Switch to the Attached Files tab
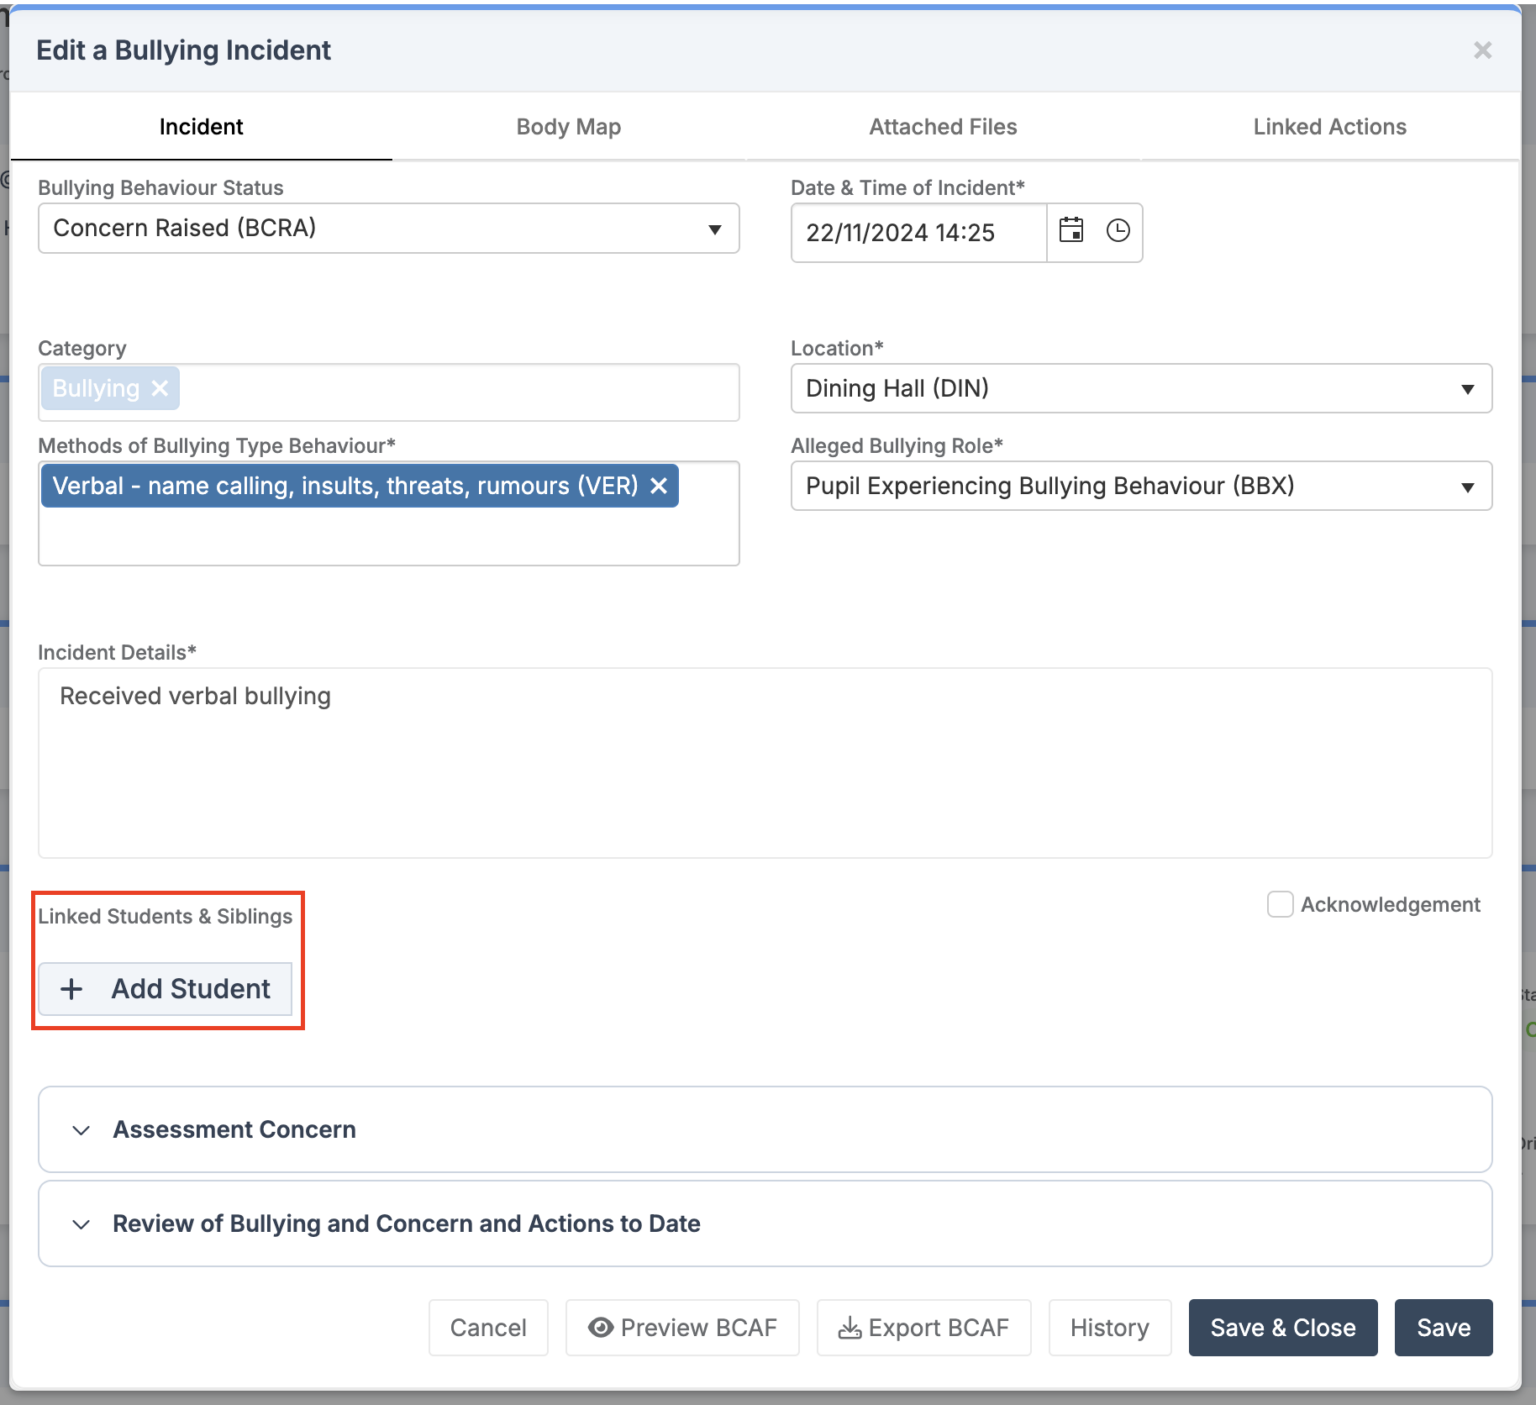Viewport: 1536px width, 1405px height. (x=942, y=126)
